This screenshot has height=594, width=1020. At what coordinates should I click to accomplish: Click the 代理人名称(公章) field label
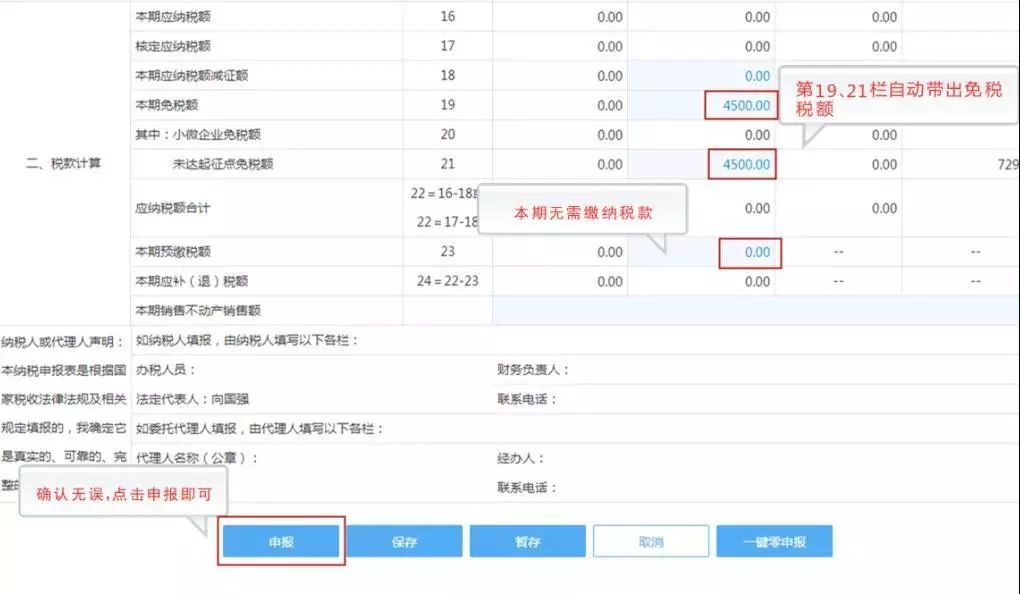[196, 458]
